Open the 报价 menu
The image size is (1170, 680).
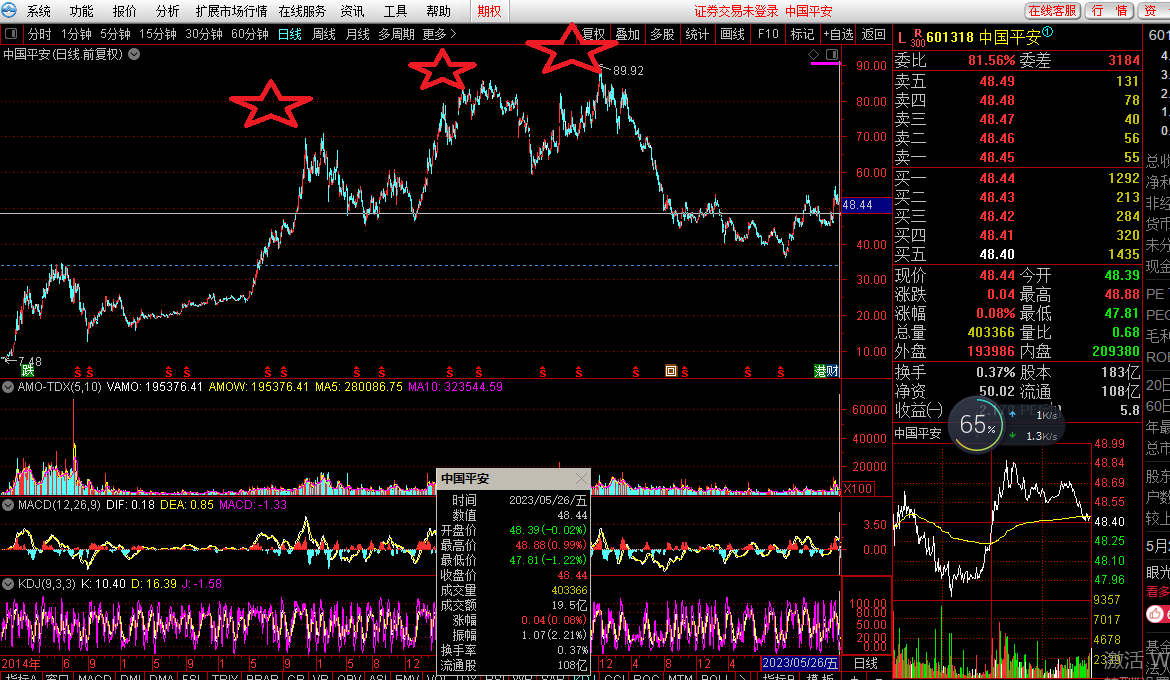125,11
